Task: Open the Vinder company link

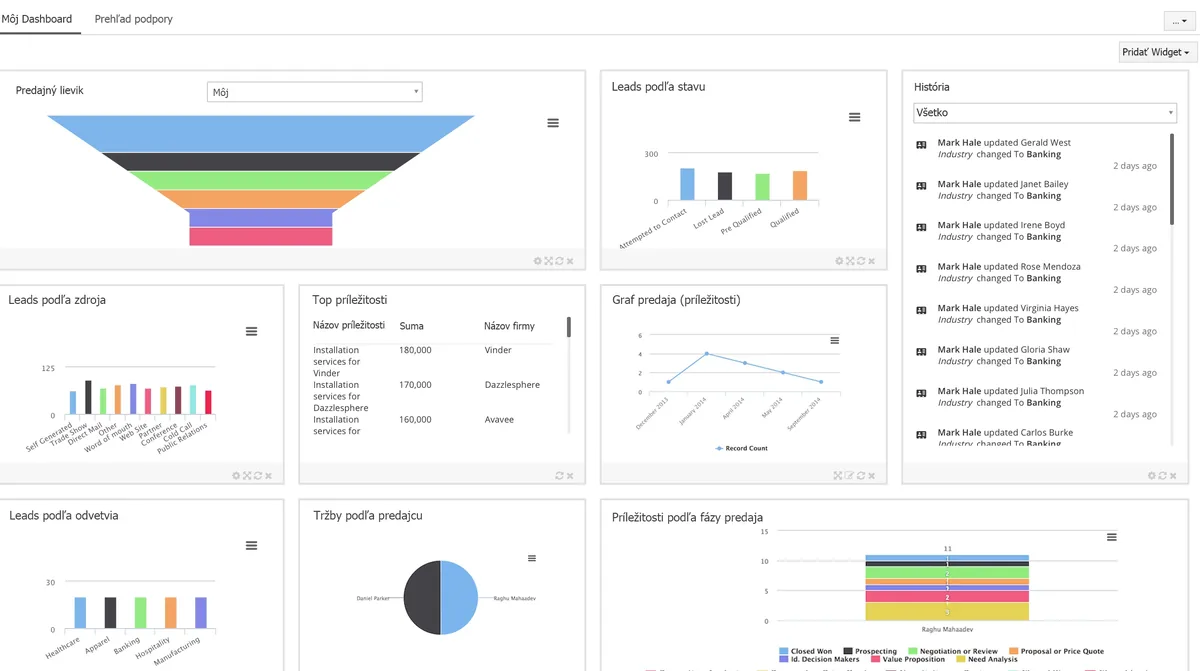Action: point(498,350)
